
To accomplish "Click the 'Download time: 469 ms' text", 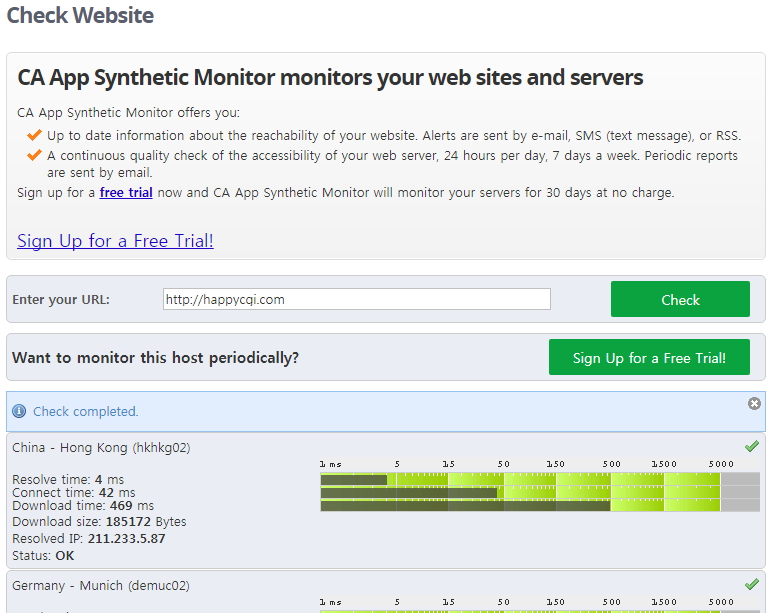I will click(x=83, y=505).
